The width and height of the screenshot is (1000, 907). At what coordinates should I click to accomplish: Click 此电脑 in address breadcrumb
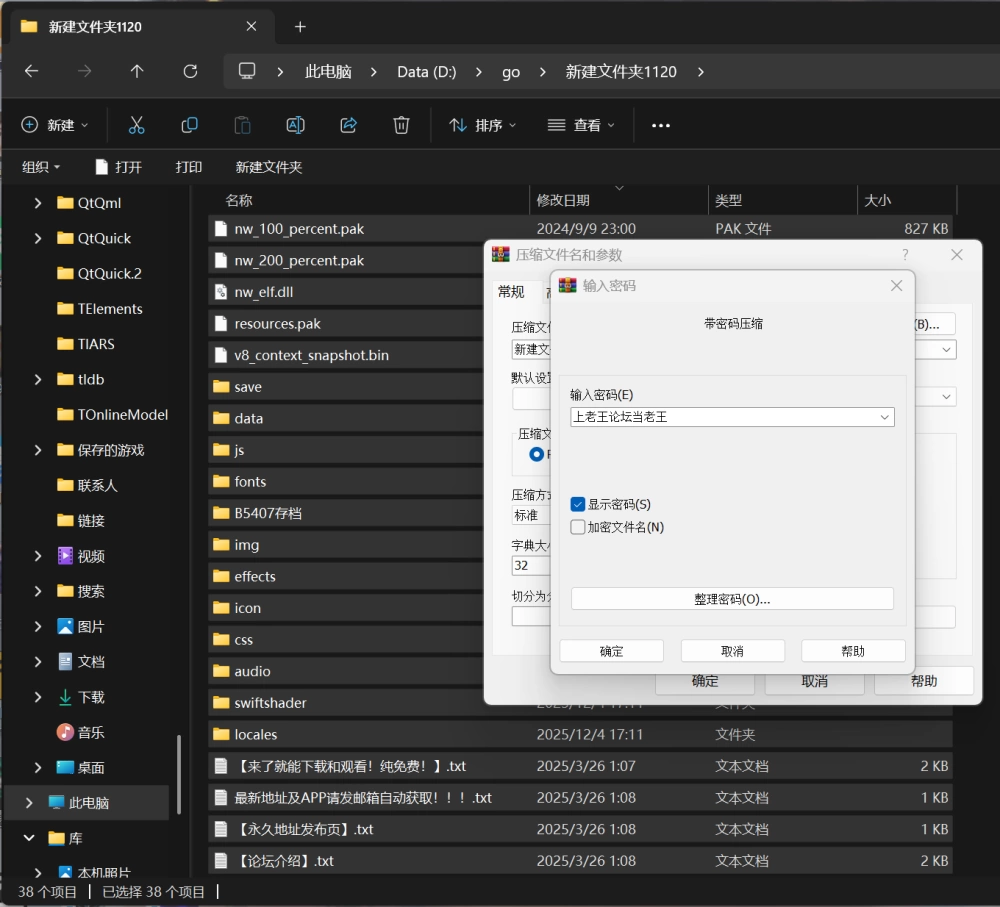coord(328,71)
